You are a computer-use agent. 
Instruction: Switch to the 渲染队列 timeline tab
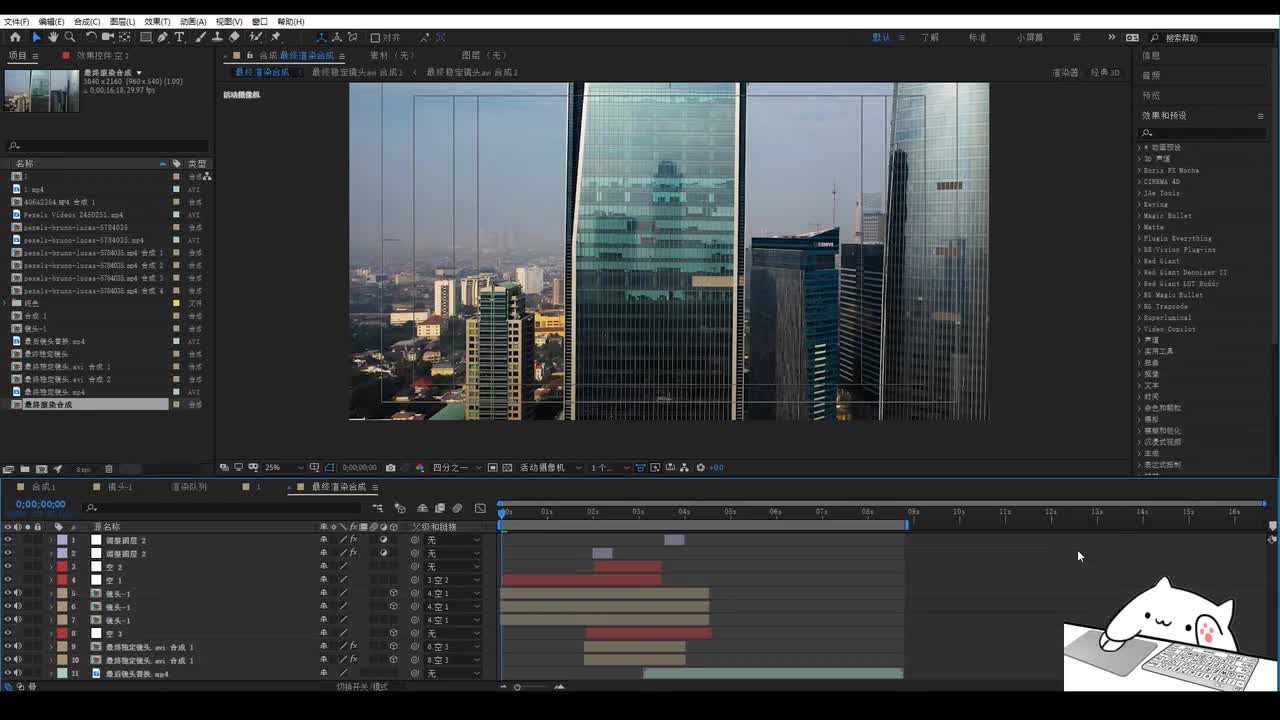pyautogui.click(x=189, y=487)
